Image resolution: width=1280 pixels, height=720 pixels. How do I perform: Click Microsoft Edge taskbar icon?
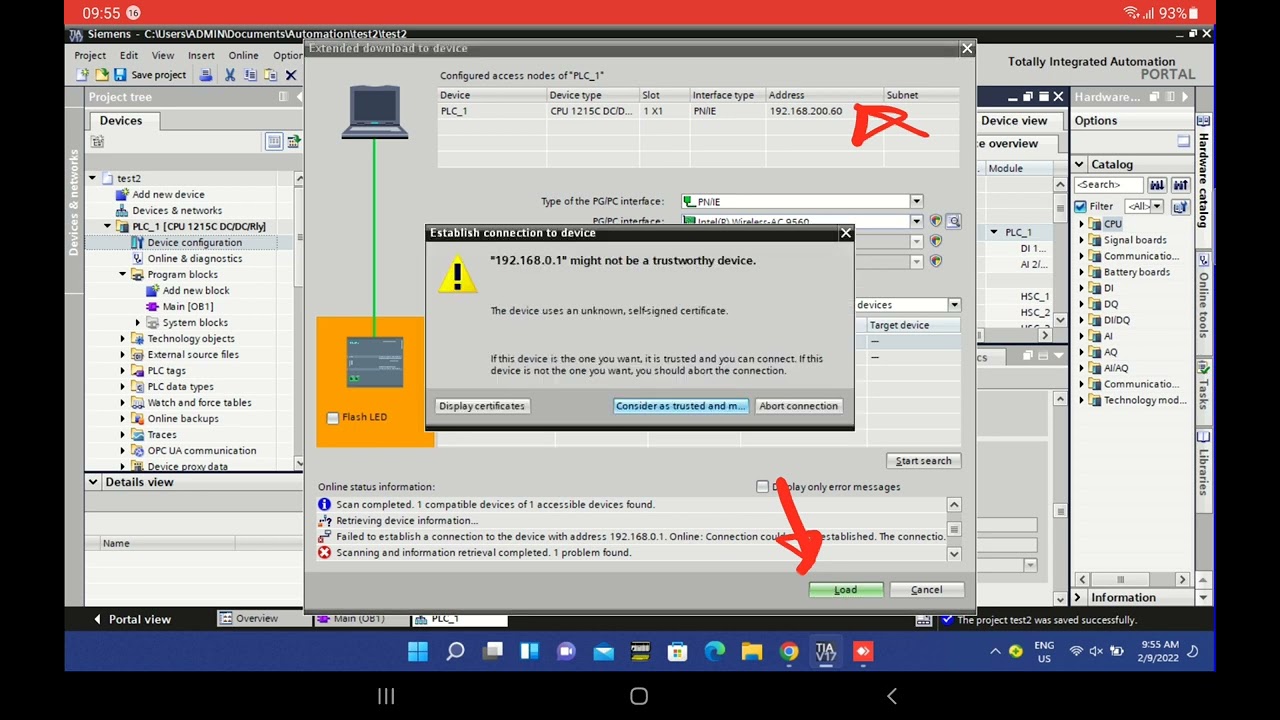(x=715, y=652)
